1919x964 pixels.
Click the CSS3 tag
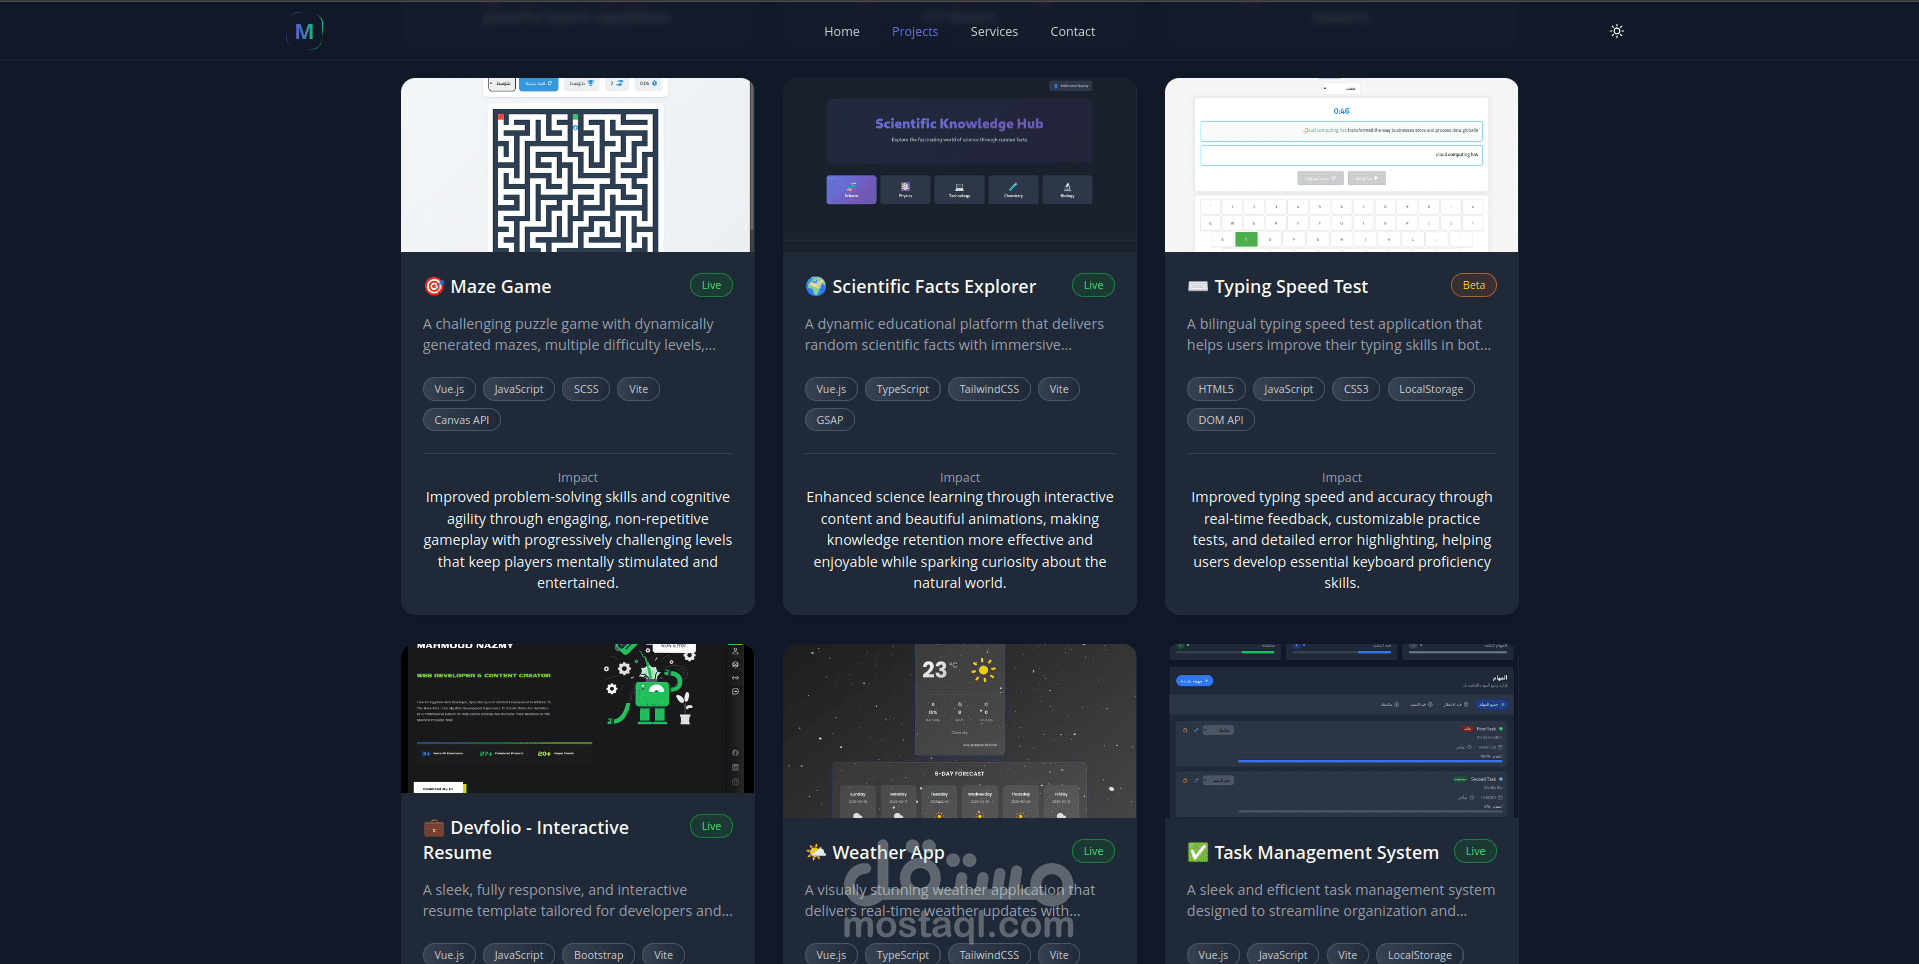coord(1356,390)
